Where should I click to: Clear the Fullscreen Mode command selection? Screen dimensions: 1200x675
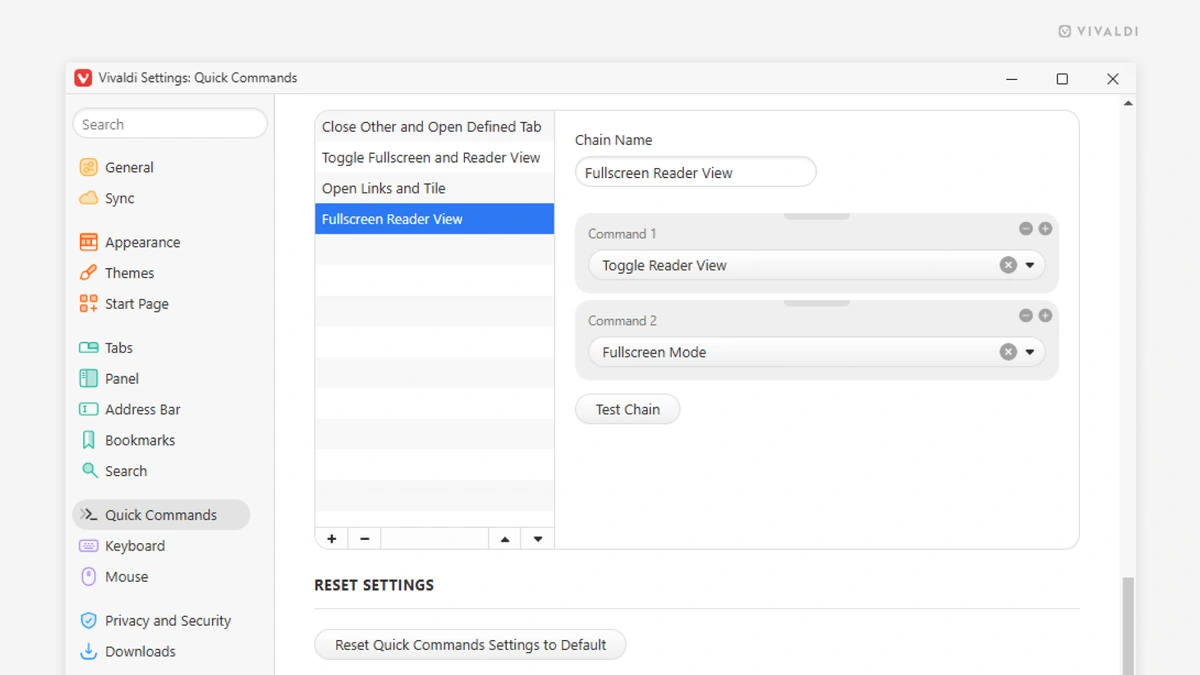[x=1008, y=351]
